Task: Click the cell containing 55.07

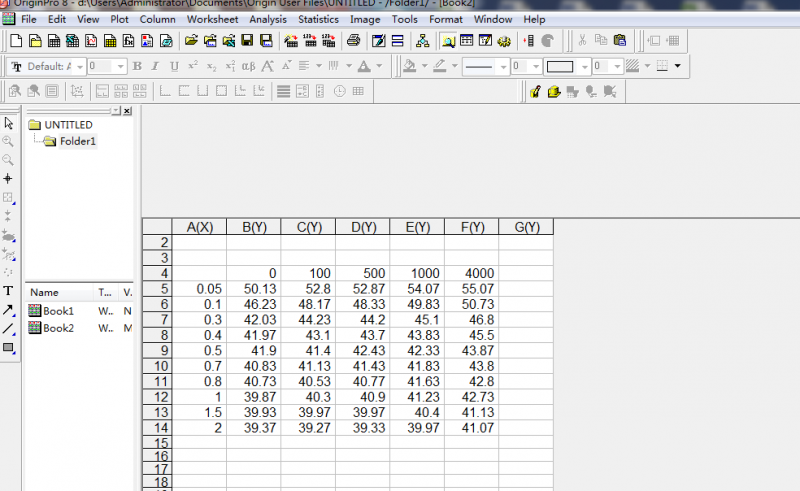Action: click(472, 289)
